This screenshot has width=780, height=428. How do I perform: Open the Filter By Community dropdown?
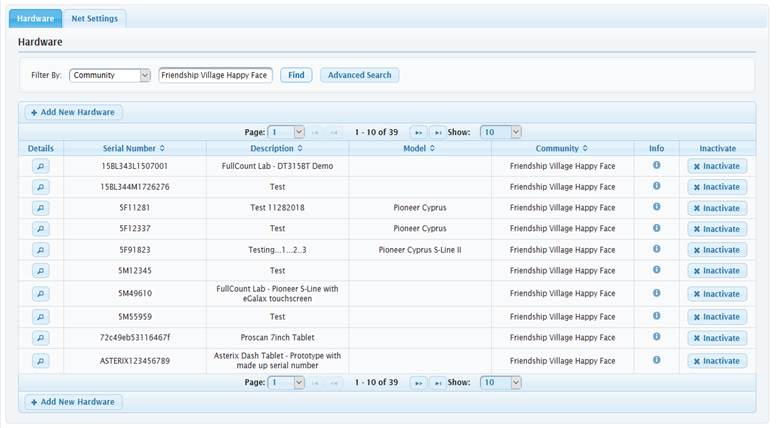(109, 75)
